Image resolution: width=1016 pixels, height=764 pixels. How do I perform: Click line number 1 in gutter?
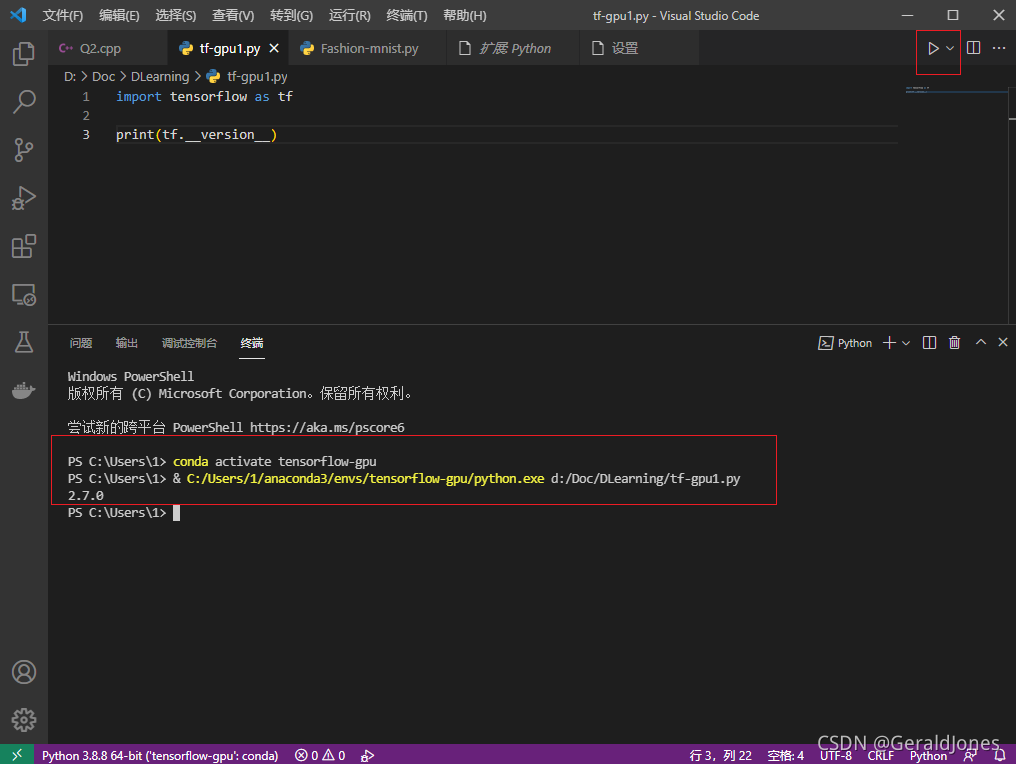coord(86,97)
